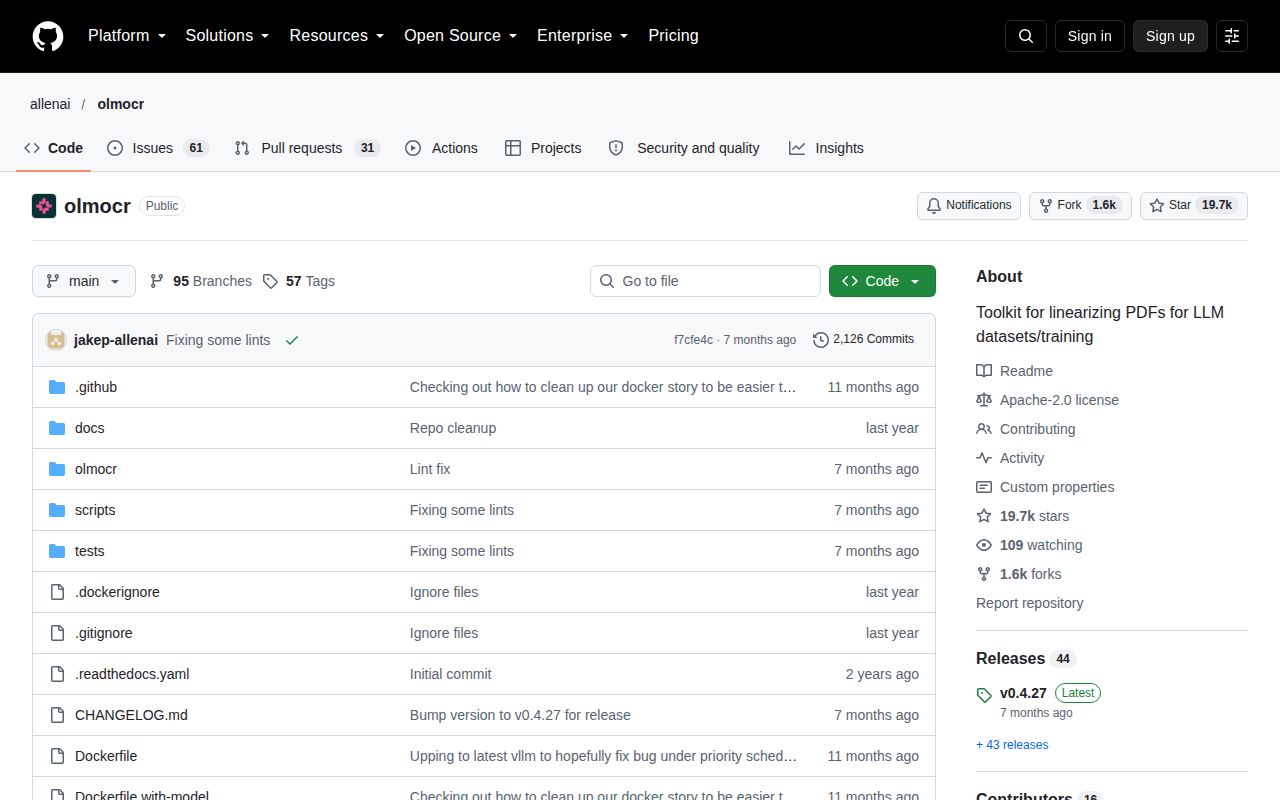Click the .dockerignore file icon
Viewport: 1280px width, 800px height.
(x=57, y=592)
